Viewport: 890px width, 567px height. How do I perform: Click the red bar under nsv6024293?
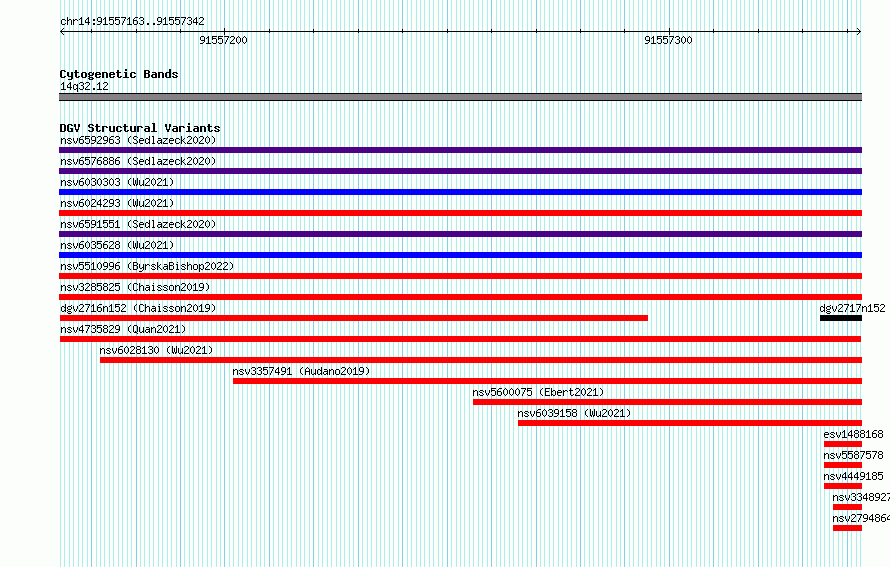(460, 213)
